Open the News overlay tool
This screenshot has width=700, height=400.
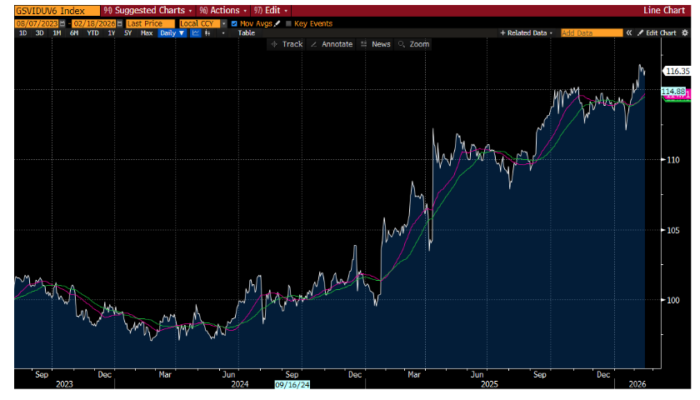pyautogui.click(x=376, y=44)
